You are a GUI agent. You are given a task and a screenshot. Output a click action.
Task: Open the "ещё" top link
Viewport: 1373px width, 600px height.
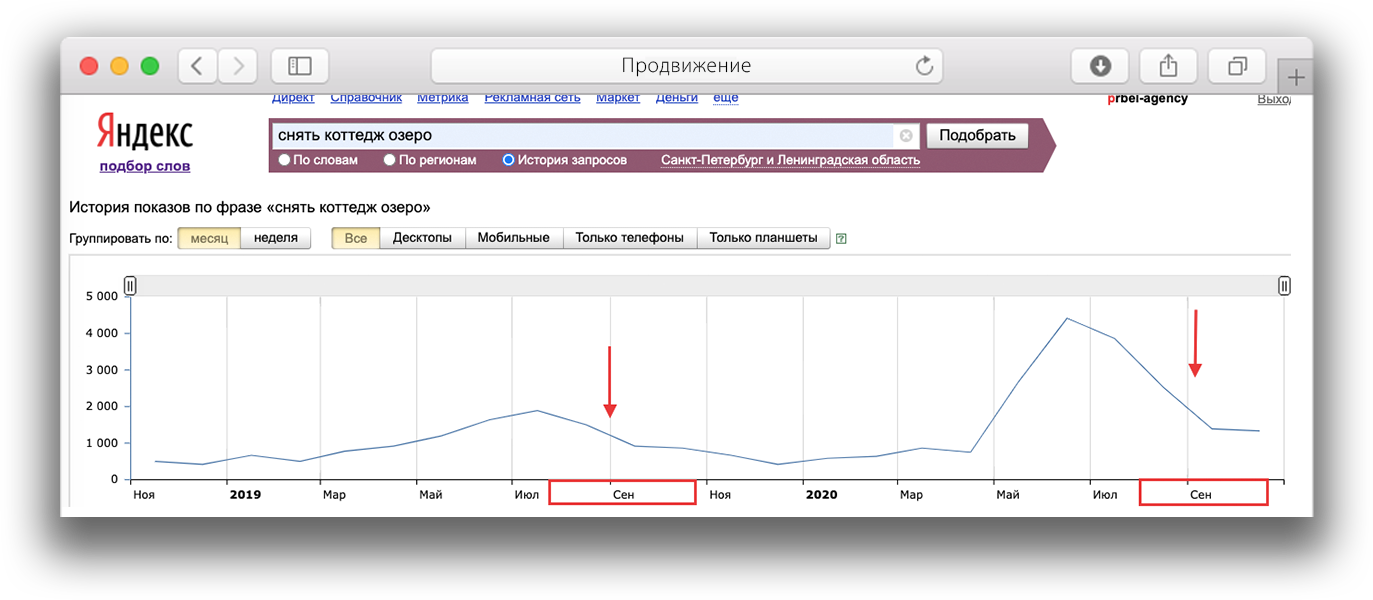click(726, 98)
